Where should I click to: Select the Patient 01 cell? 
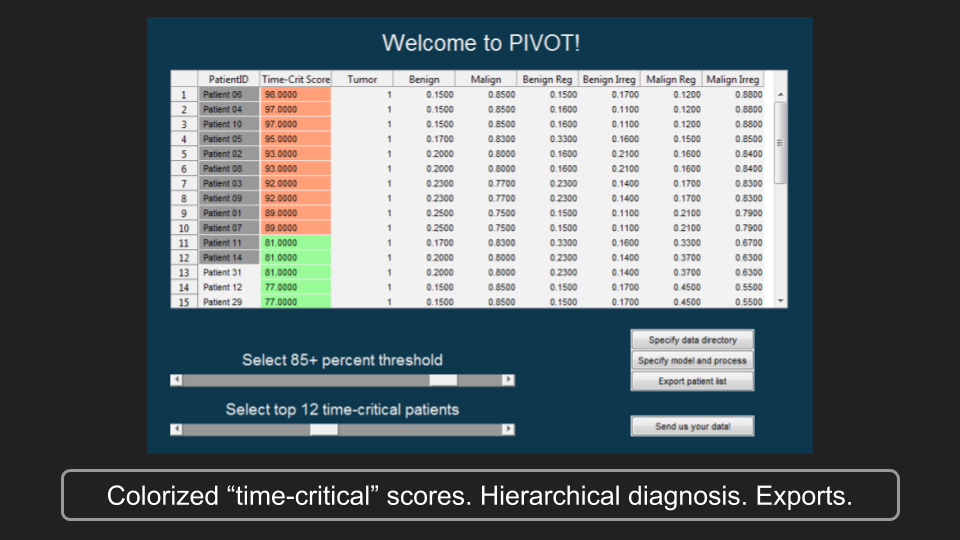(229, 213)
